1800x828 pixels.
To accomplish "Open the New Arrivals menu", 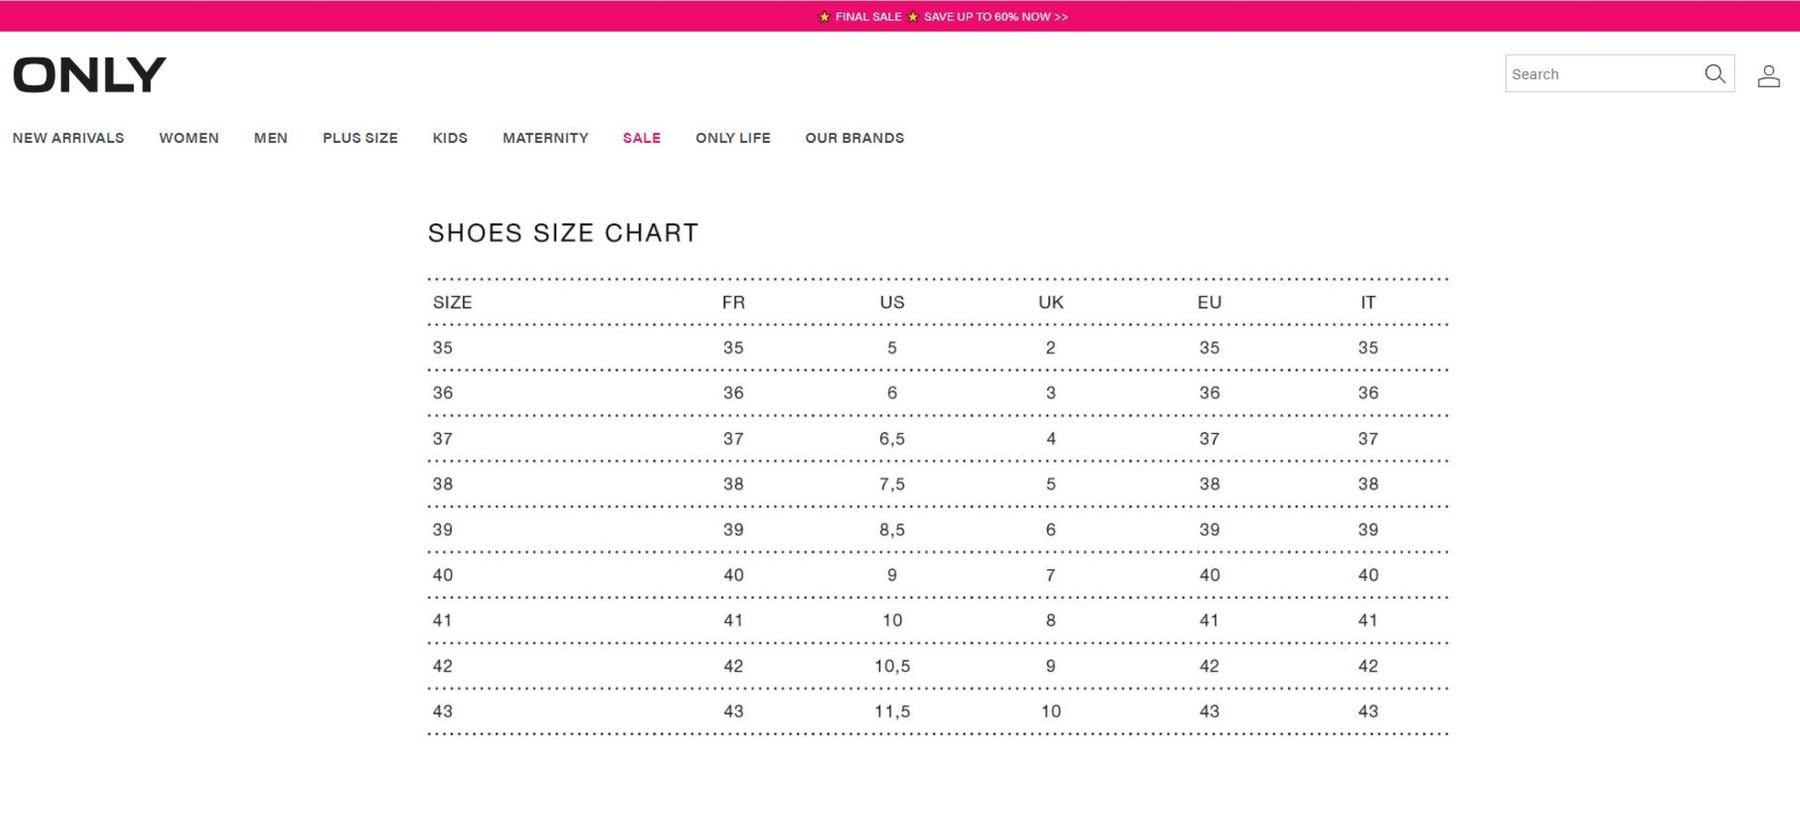I will pos(68,138).
